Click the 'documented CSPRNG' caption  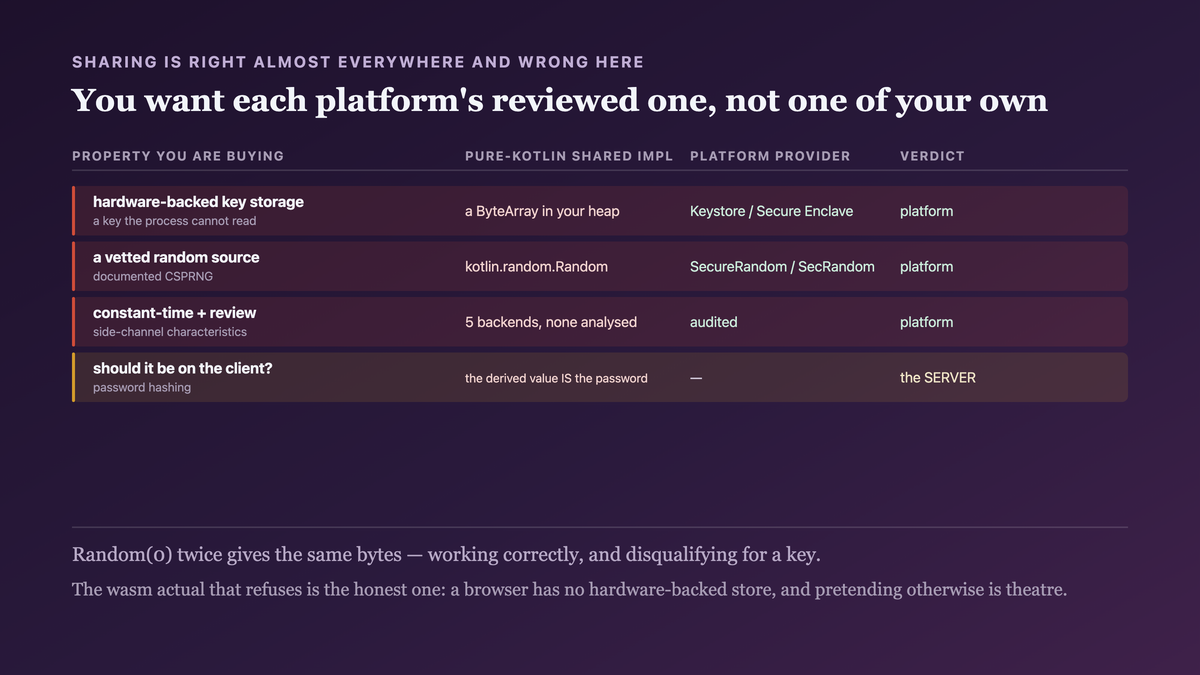coord(153,277)
